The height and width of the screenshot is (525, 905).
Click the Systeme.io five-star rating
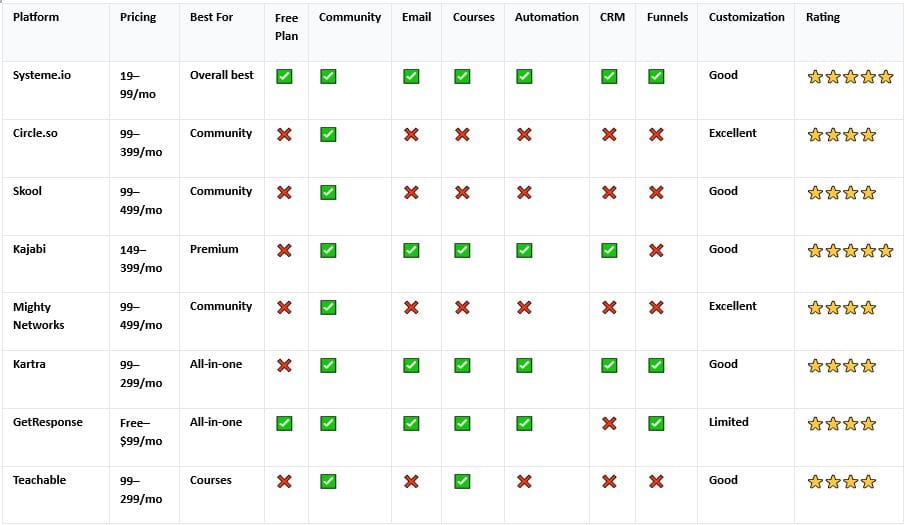point(850,77)
